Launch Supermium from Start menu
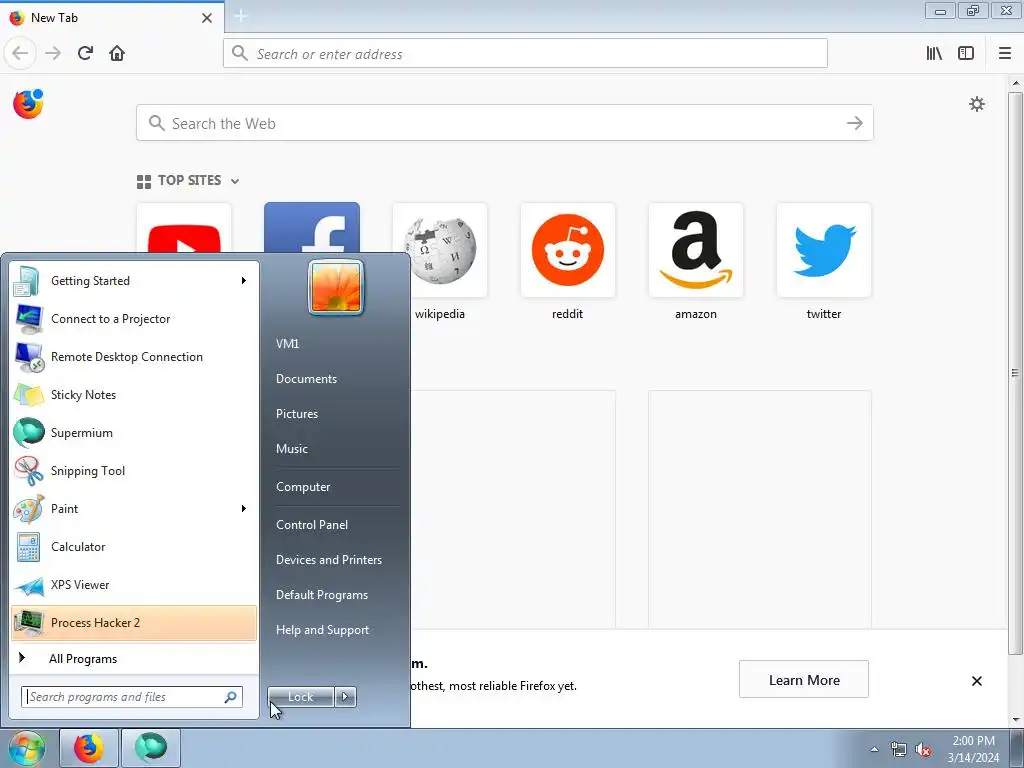This screenshot has height=768, width=1024. tap(134, 432)
